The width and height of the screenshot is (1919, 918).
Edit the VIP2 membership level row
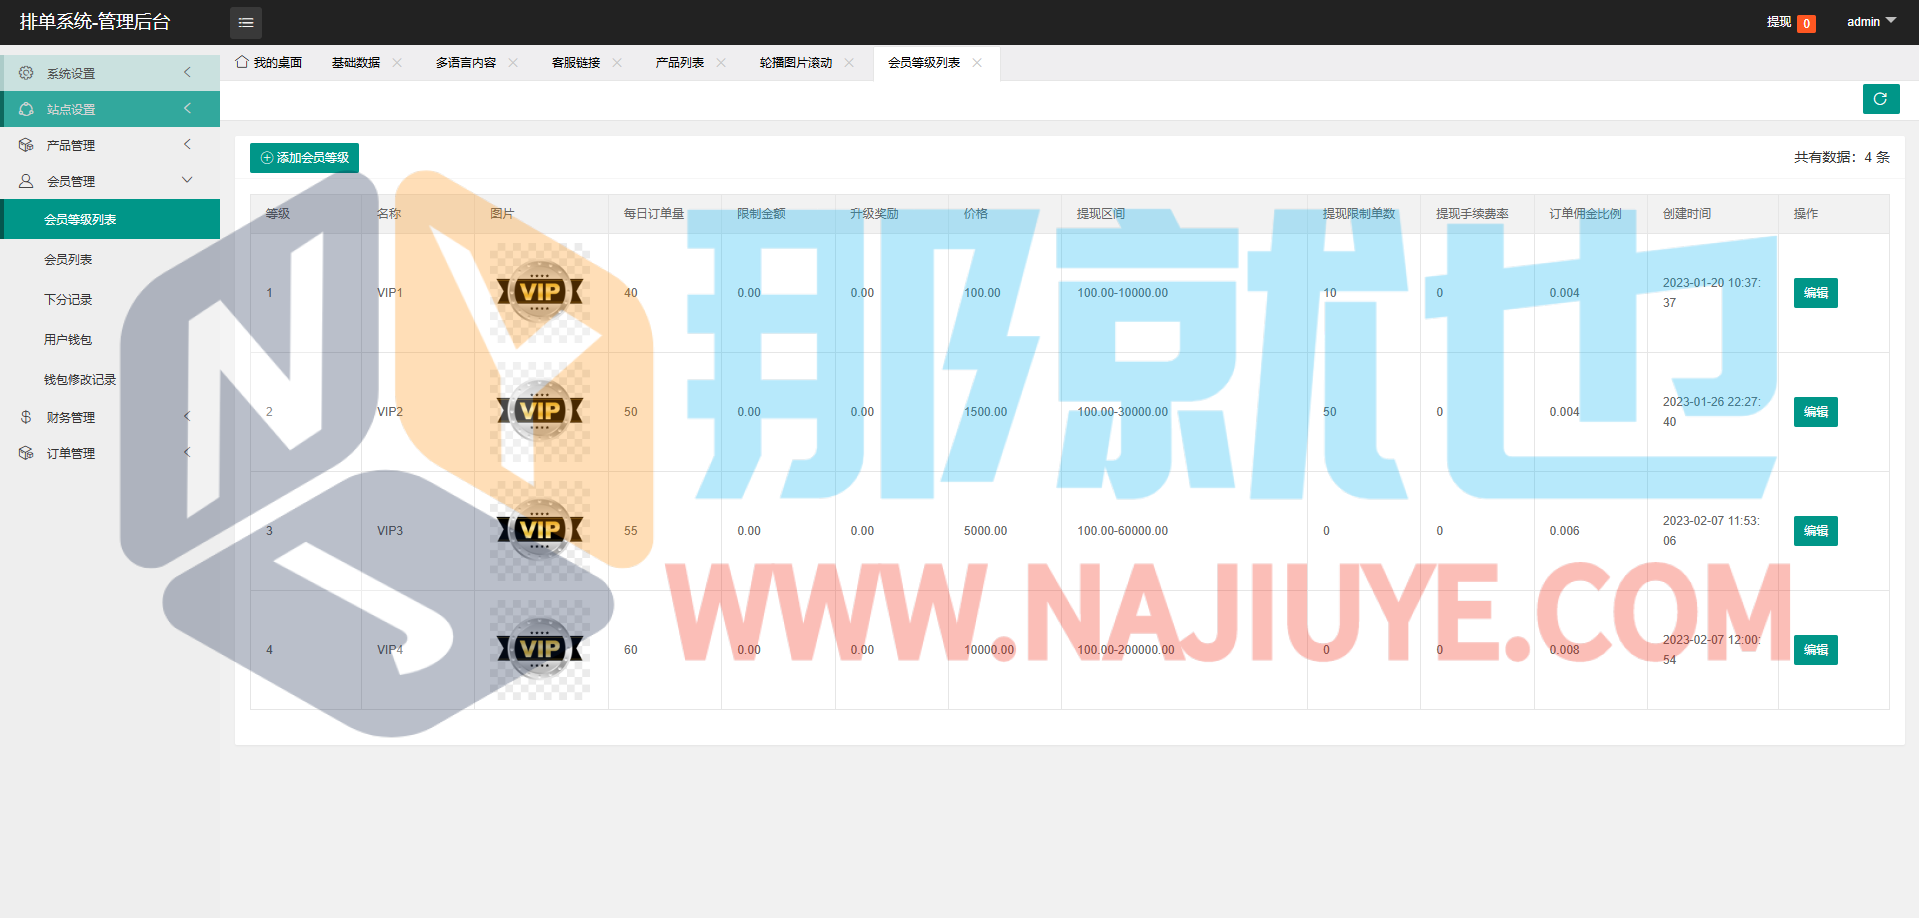coord(1815,412)
